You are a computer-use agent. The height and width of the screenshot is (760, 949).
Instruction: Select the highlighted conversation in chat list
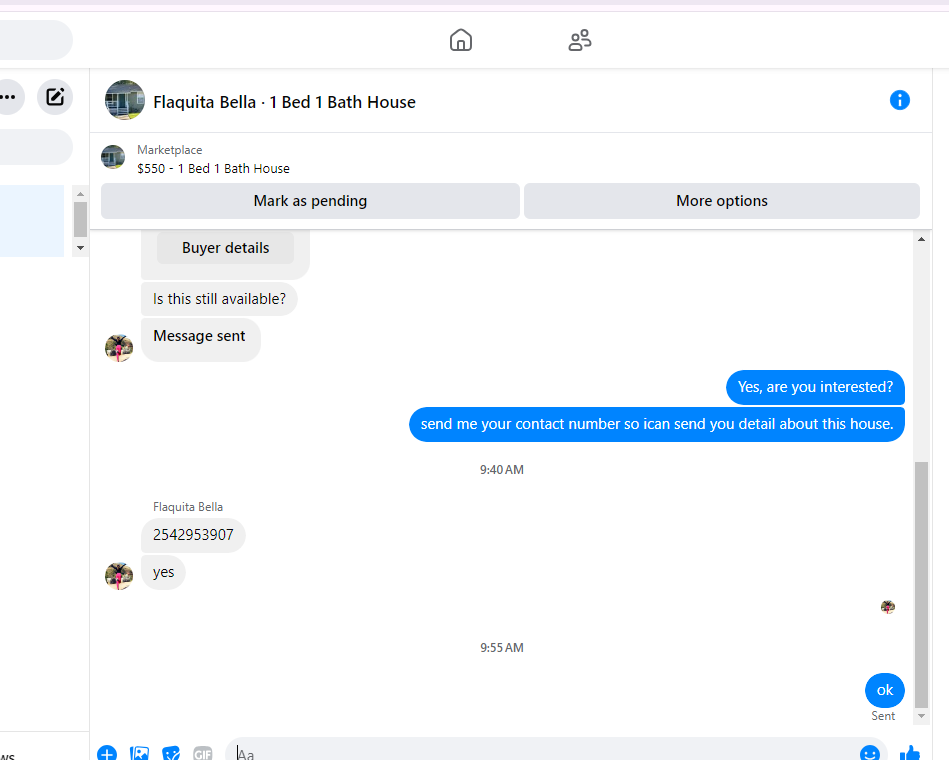tap(31, 221)
